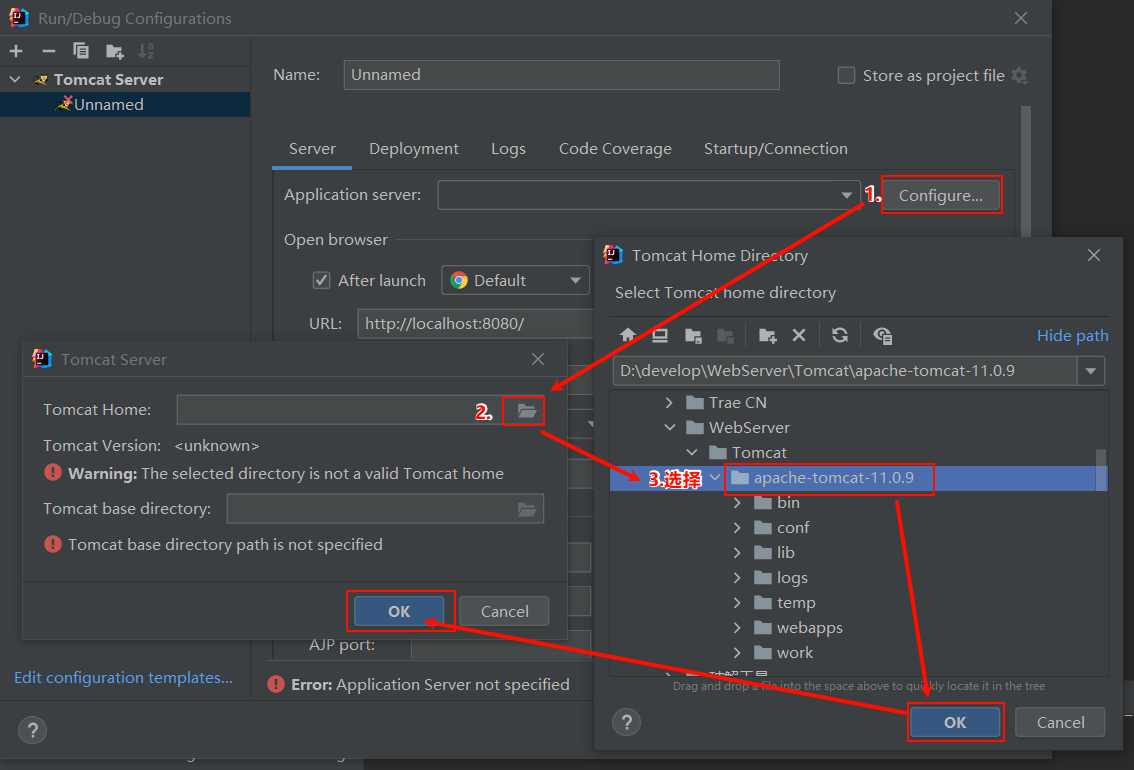Expand bin folder
1134x770 pixels.
coord(737,502)
